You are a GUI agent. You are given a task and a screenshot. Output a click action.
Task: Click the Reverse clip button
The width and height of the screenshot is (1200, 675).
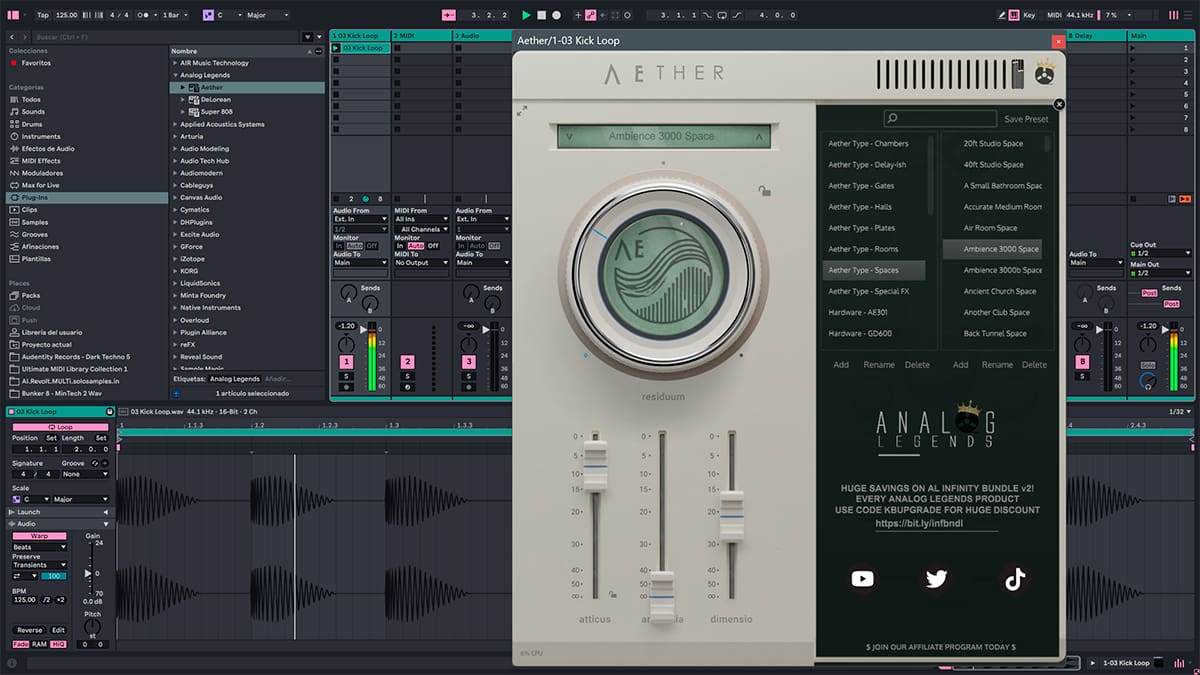coord(29,630)
